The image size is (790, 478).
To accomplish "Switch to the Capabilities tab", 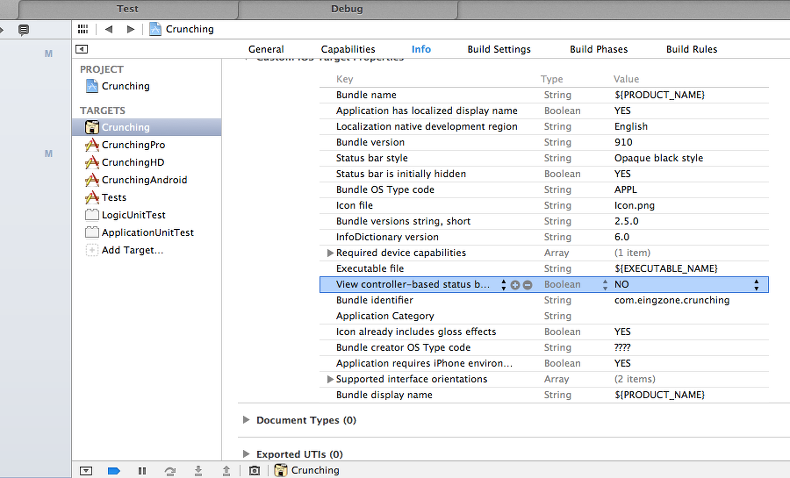I will tap(348, 49).
